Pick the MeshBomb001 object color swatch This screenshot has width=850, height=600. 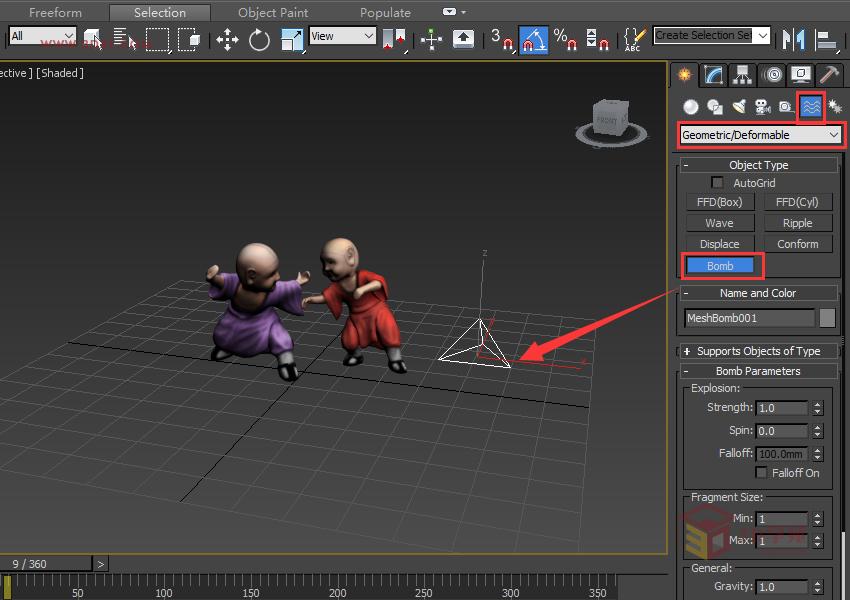[830, 320]
